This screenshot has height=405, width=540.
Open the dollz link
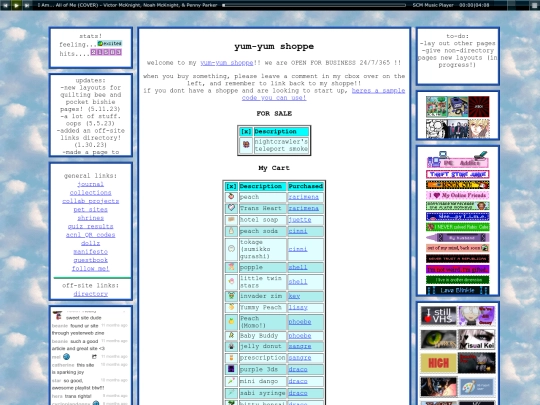coord(91,243)
